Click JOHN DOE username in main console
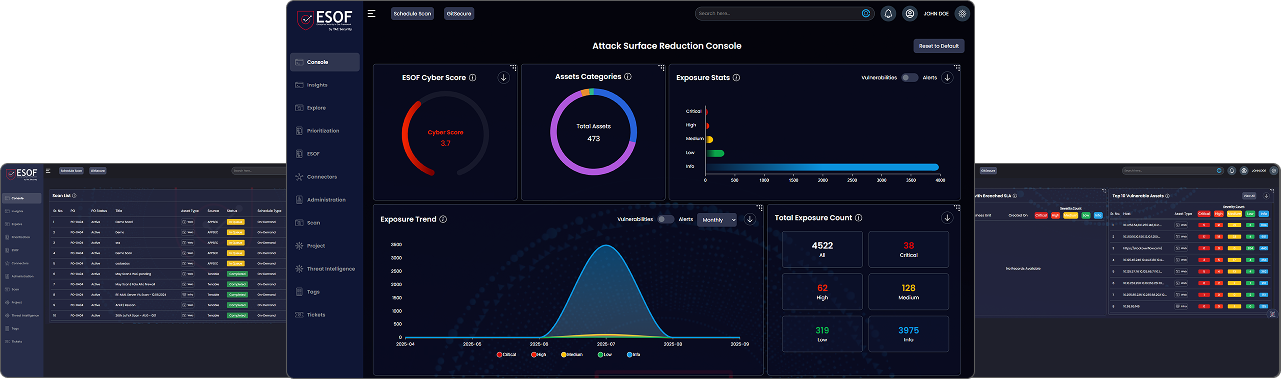The width and height of the screenshot is (1281, 379). pyautogui.click(x=936, y=14)
